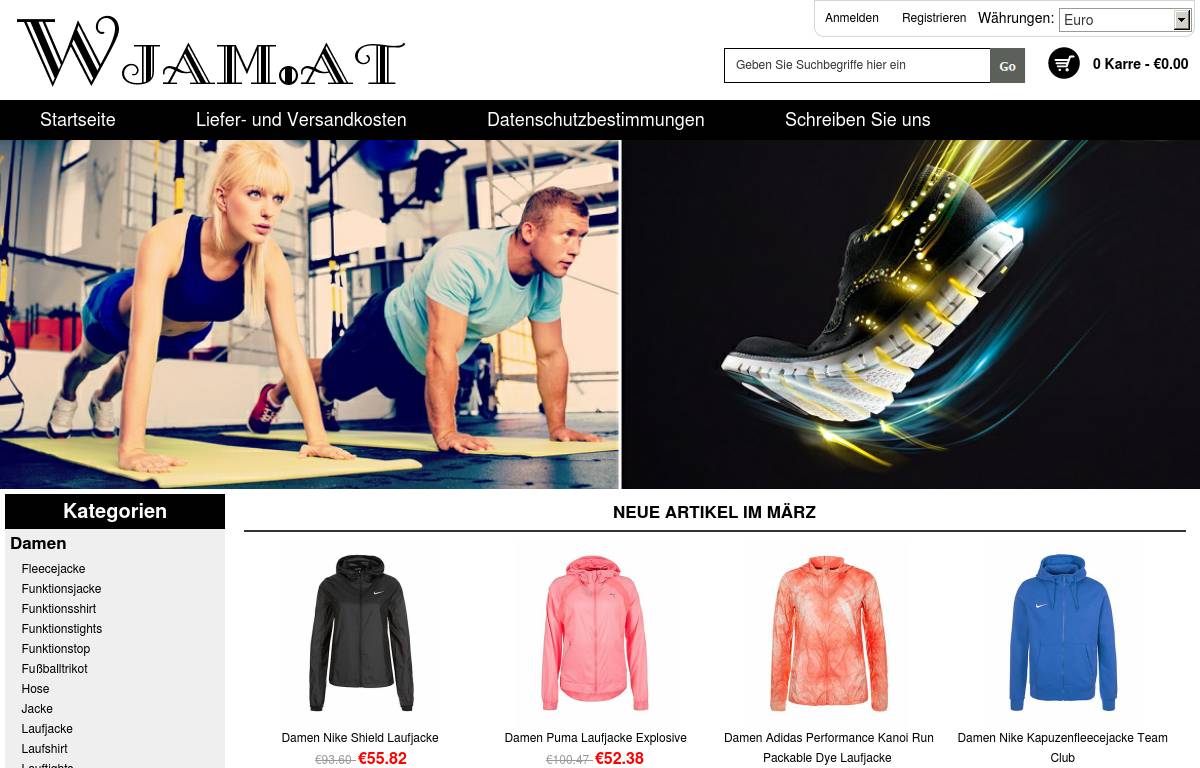Open the 0 Karre cart link
This screenshot has height=768, width=1200.
[x=1140, y=64]
